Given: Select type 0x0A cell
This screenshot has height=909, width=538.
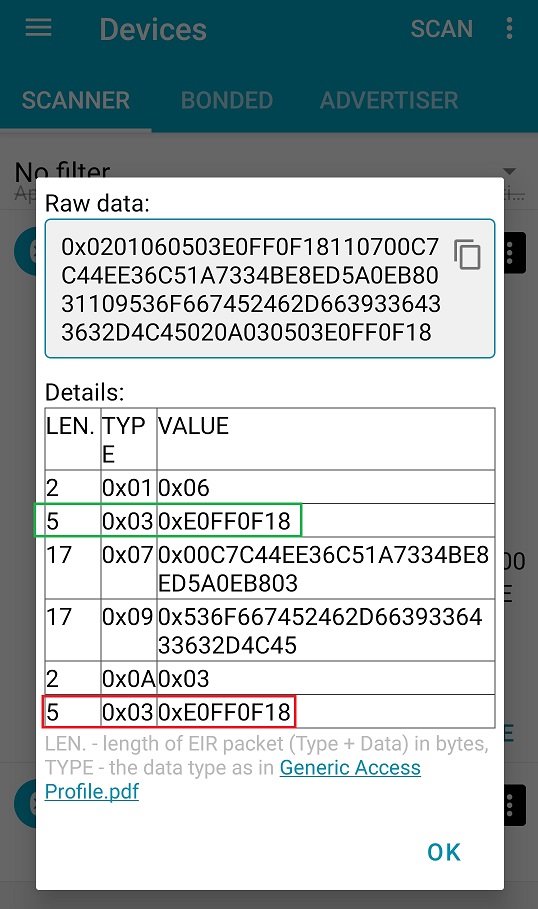Looking at the screenshot, I should pos(128,678).
